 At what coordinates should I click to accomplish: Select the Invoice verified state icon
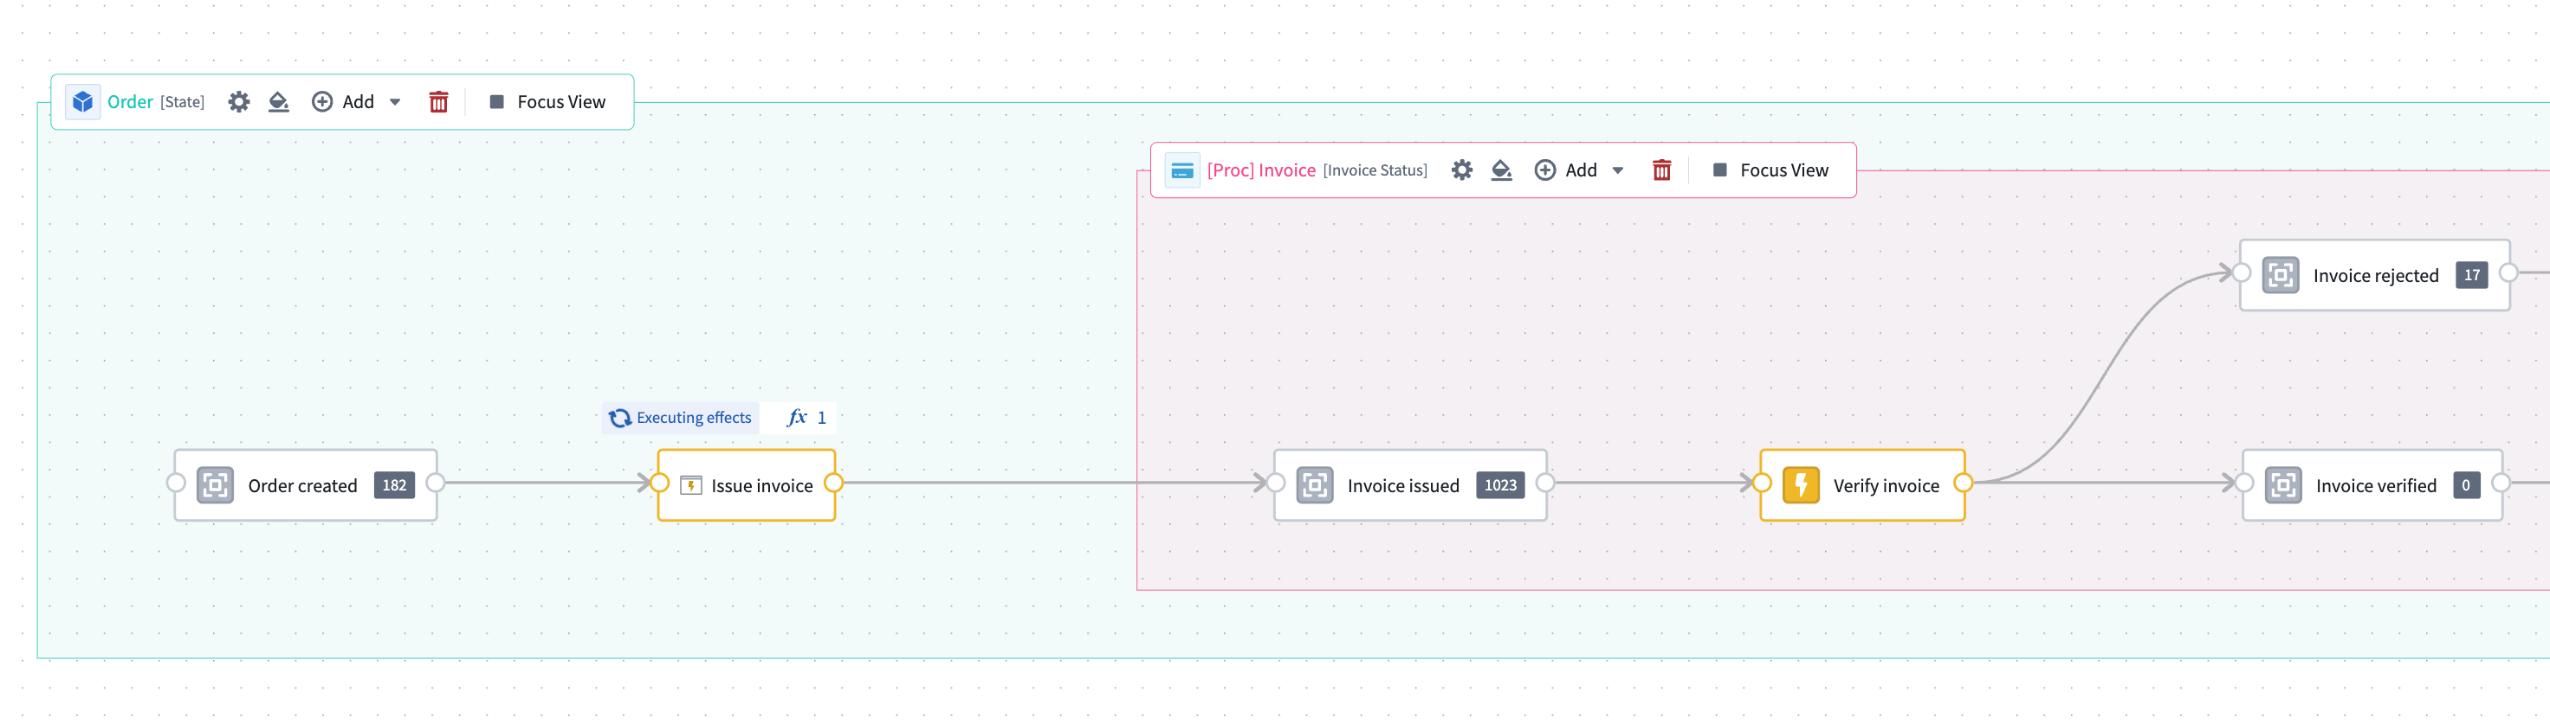tap(2283, 485)
